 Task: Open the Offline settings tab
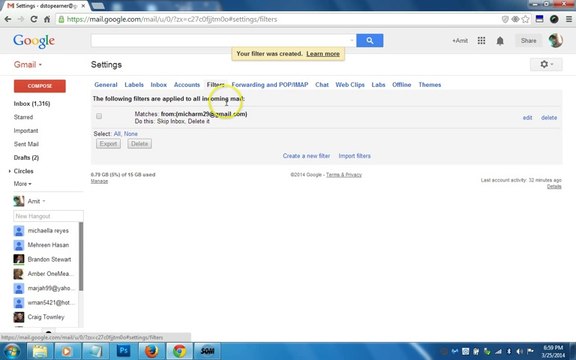pos(402,85)
